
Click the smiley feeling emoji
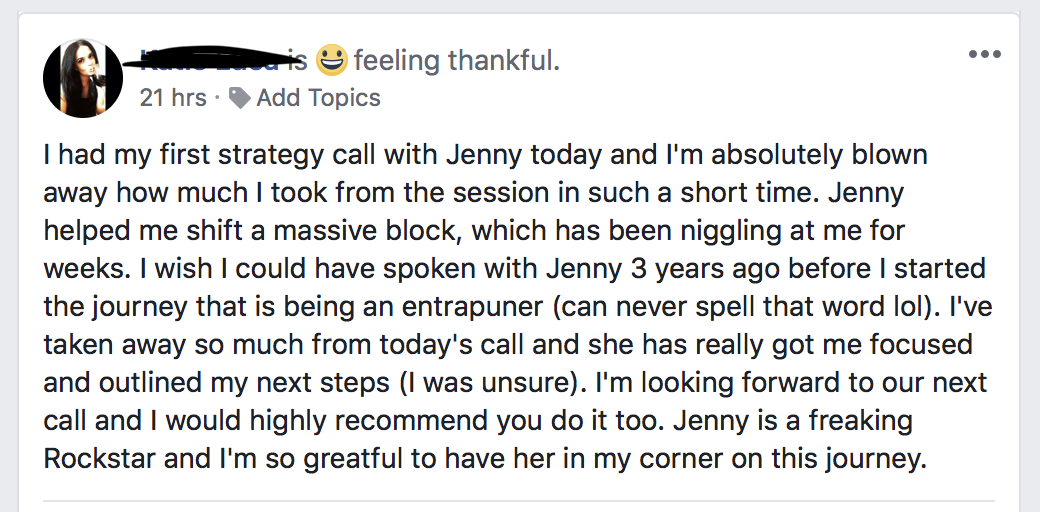(331, 60)
